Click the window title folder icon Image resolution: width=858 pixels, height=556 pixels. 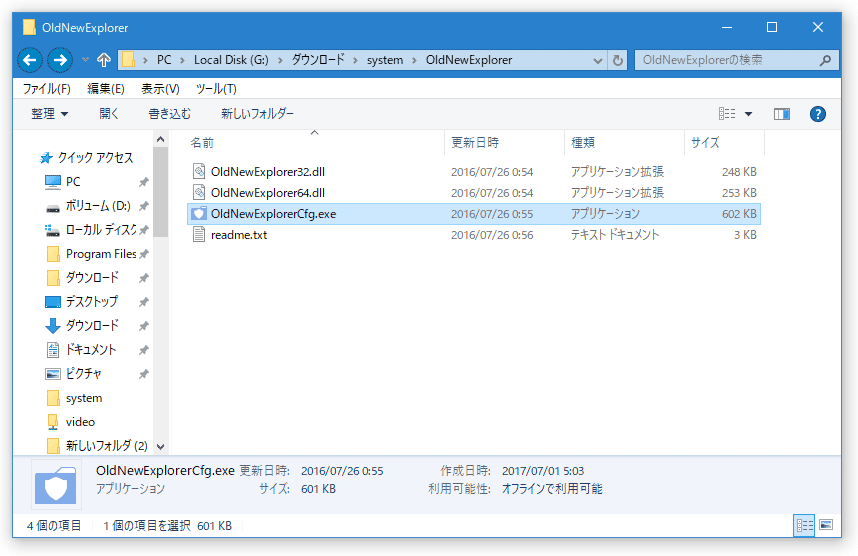[x=30, y=27]
